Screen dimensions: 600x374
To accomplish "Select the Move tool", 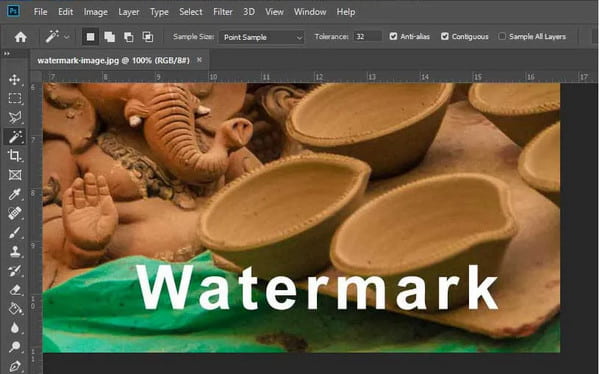I will tap(15, 80).
